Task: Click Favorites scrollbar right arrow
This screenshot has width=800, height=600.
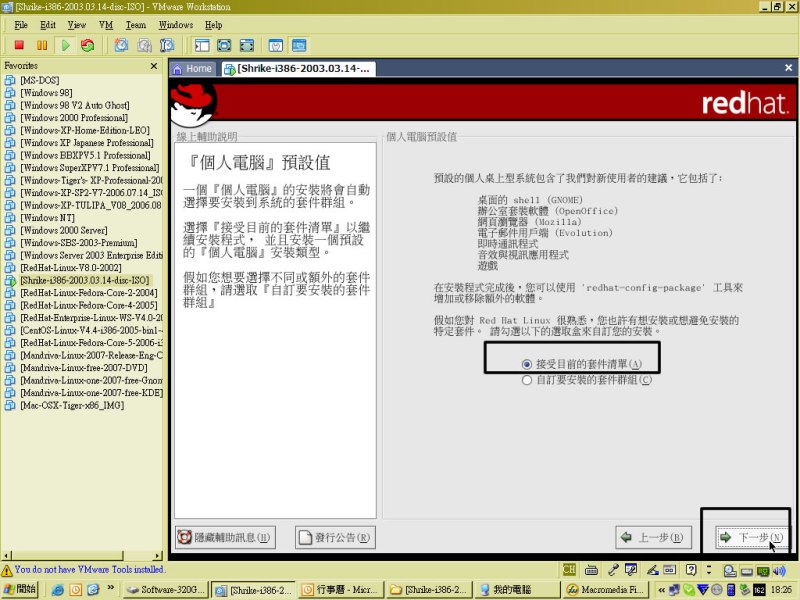Action: (157, 555)
